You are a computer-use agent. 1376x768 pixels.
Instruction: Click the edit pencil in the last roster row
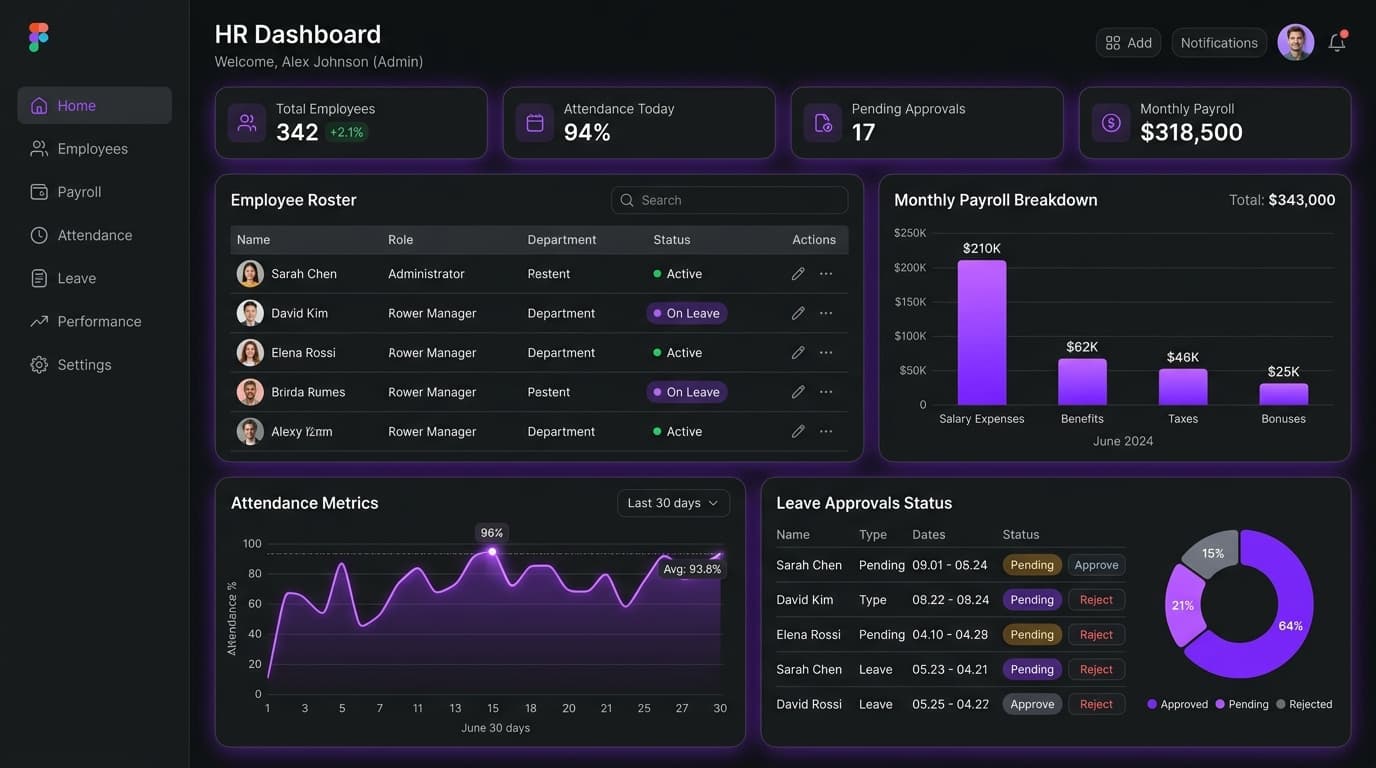pyautogui.click(x=798, y=432)
